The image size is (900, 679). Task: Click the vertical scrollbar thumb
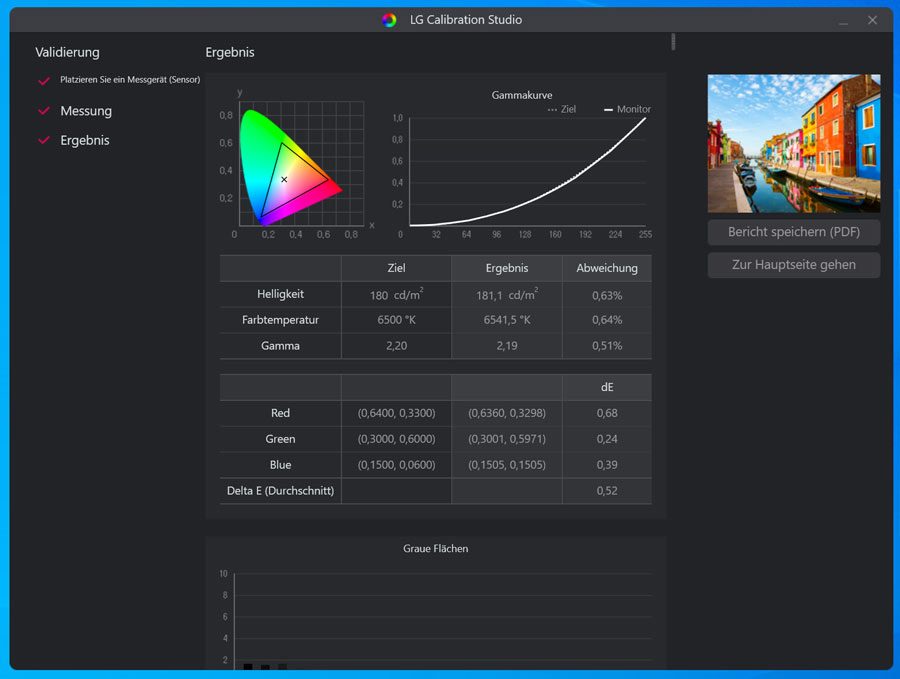[x=673, y=41]
